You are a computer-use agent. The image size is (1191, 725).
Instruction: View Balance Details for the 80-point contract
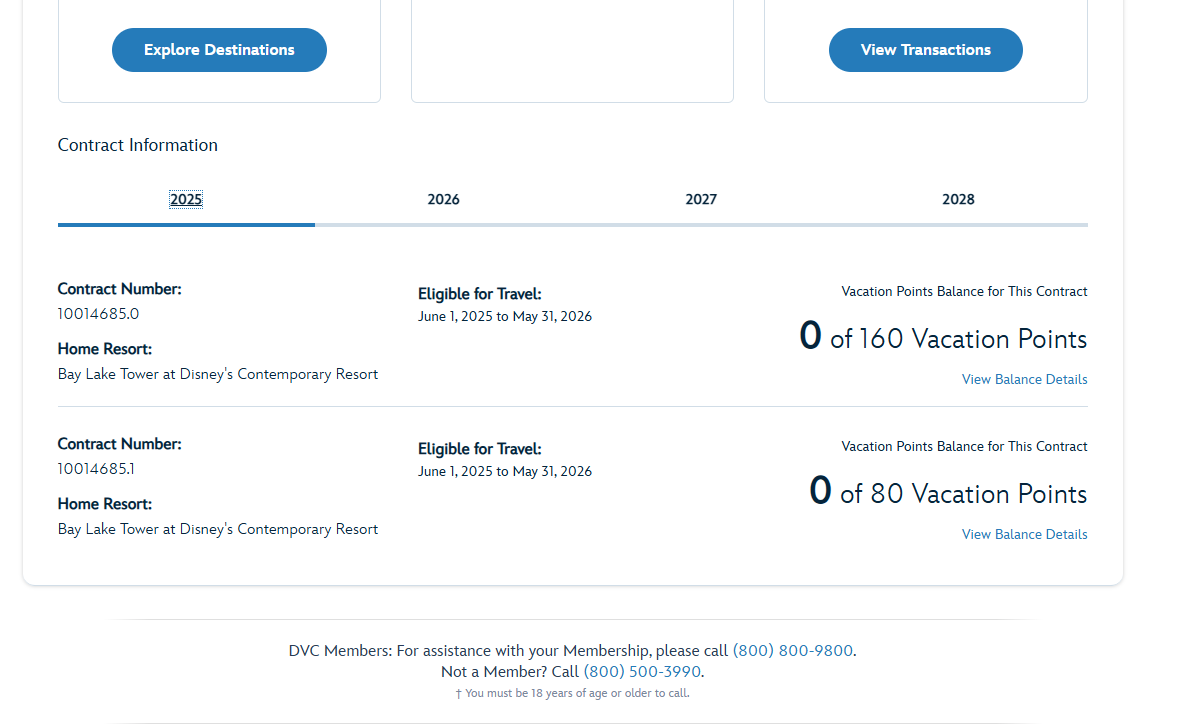(x=1024, y=535)
